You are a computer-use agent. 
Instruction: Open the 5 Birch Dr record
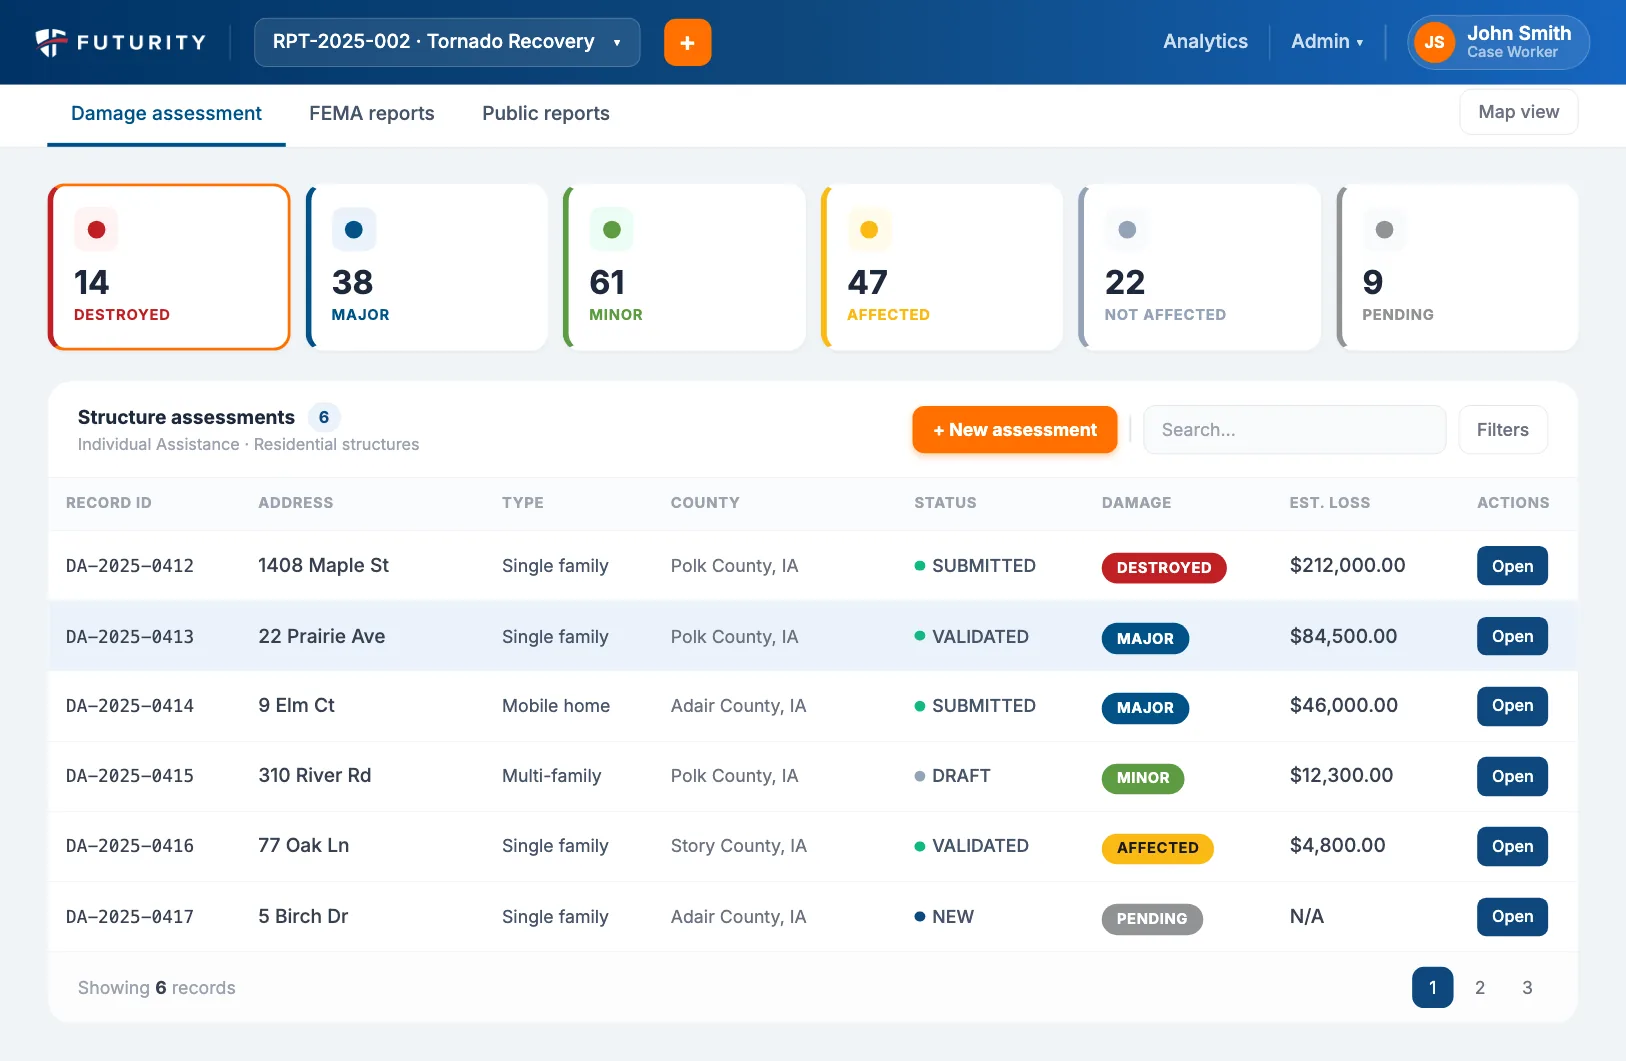click(x=1512, y=916)
